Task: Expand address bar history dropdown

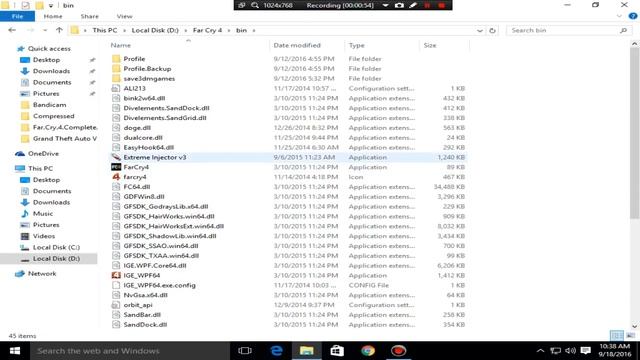Action: (480, 31)
